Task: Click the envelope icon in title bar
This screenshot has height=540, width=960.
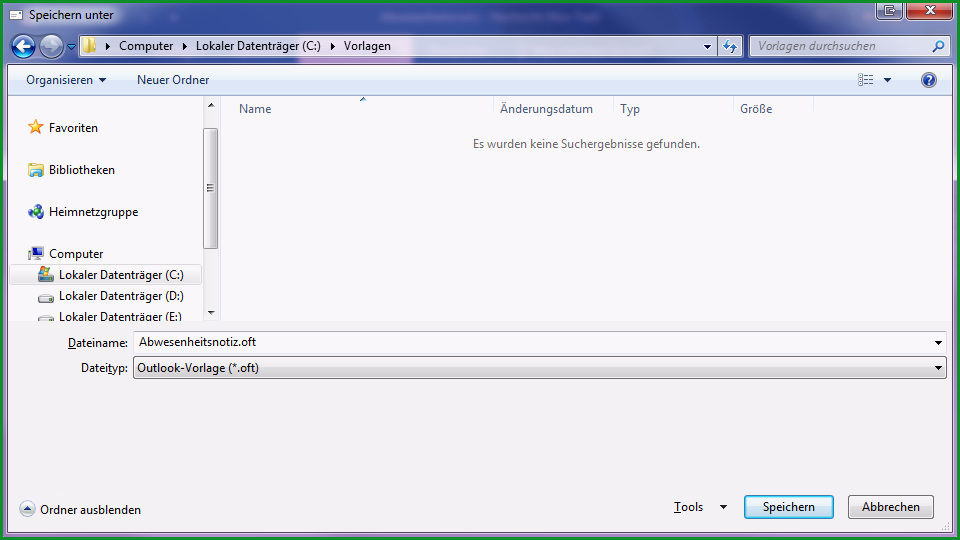Action: pyautogui.click(x=17, y=15)
